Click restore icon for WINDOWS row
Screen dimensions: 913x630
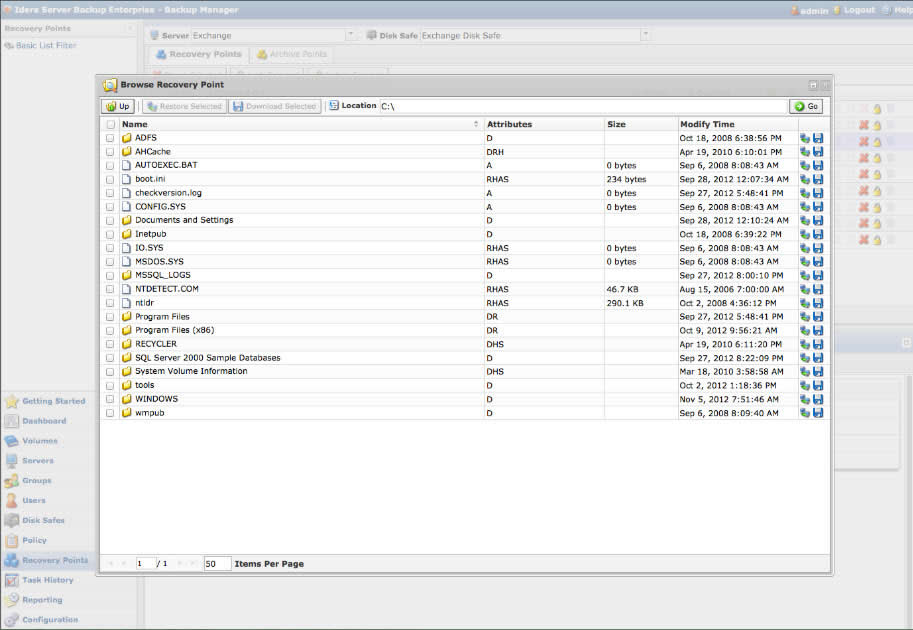805,399
